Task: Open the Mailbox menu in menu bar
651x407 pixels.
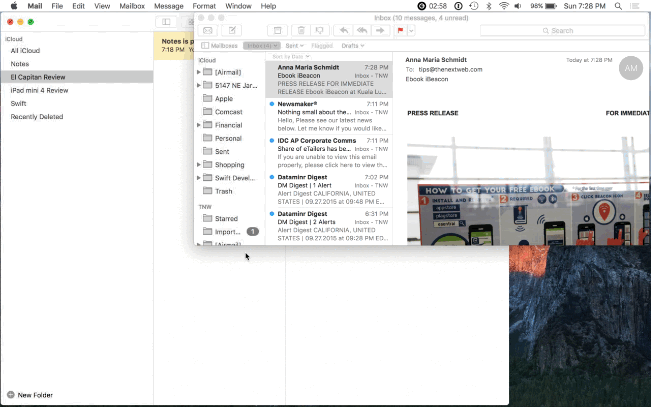Action: pos(132,6)
